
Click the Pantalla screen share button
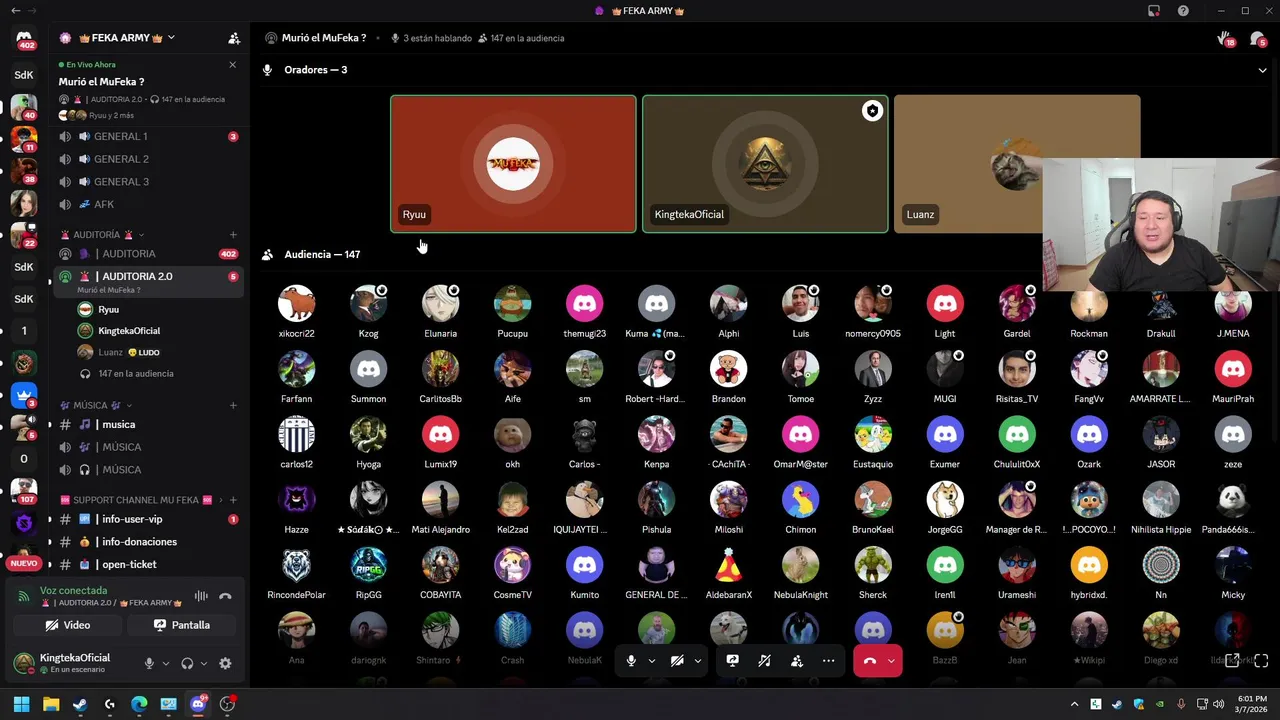[x=181, y=625]
